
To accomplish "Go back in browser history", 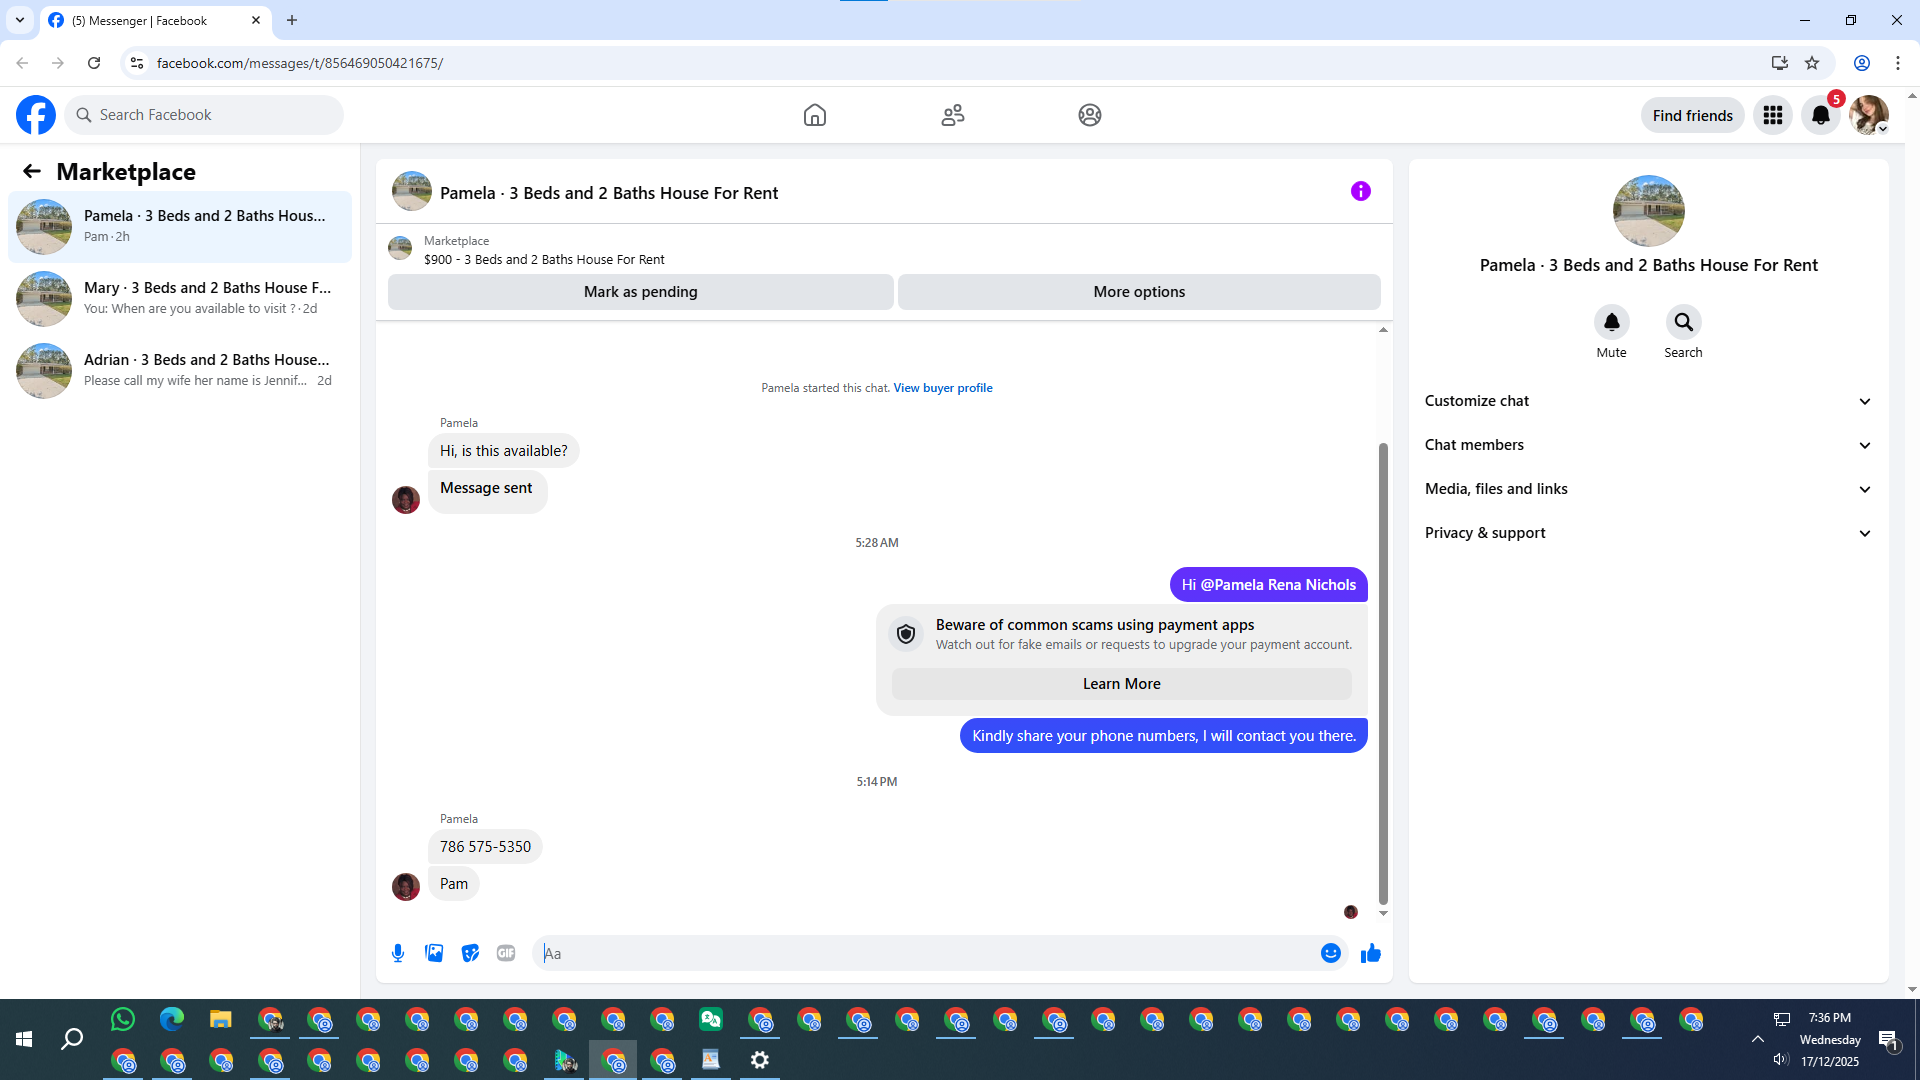I will tap(22, 63).
